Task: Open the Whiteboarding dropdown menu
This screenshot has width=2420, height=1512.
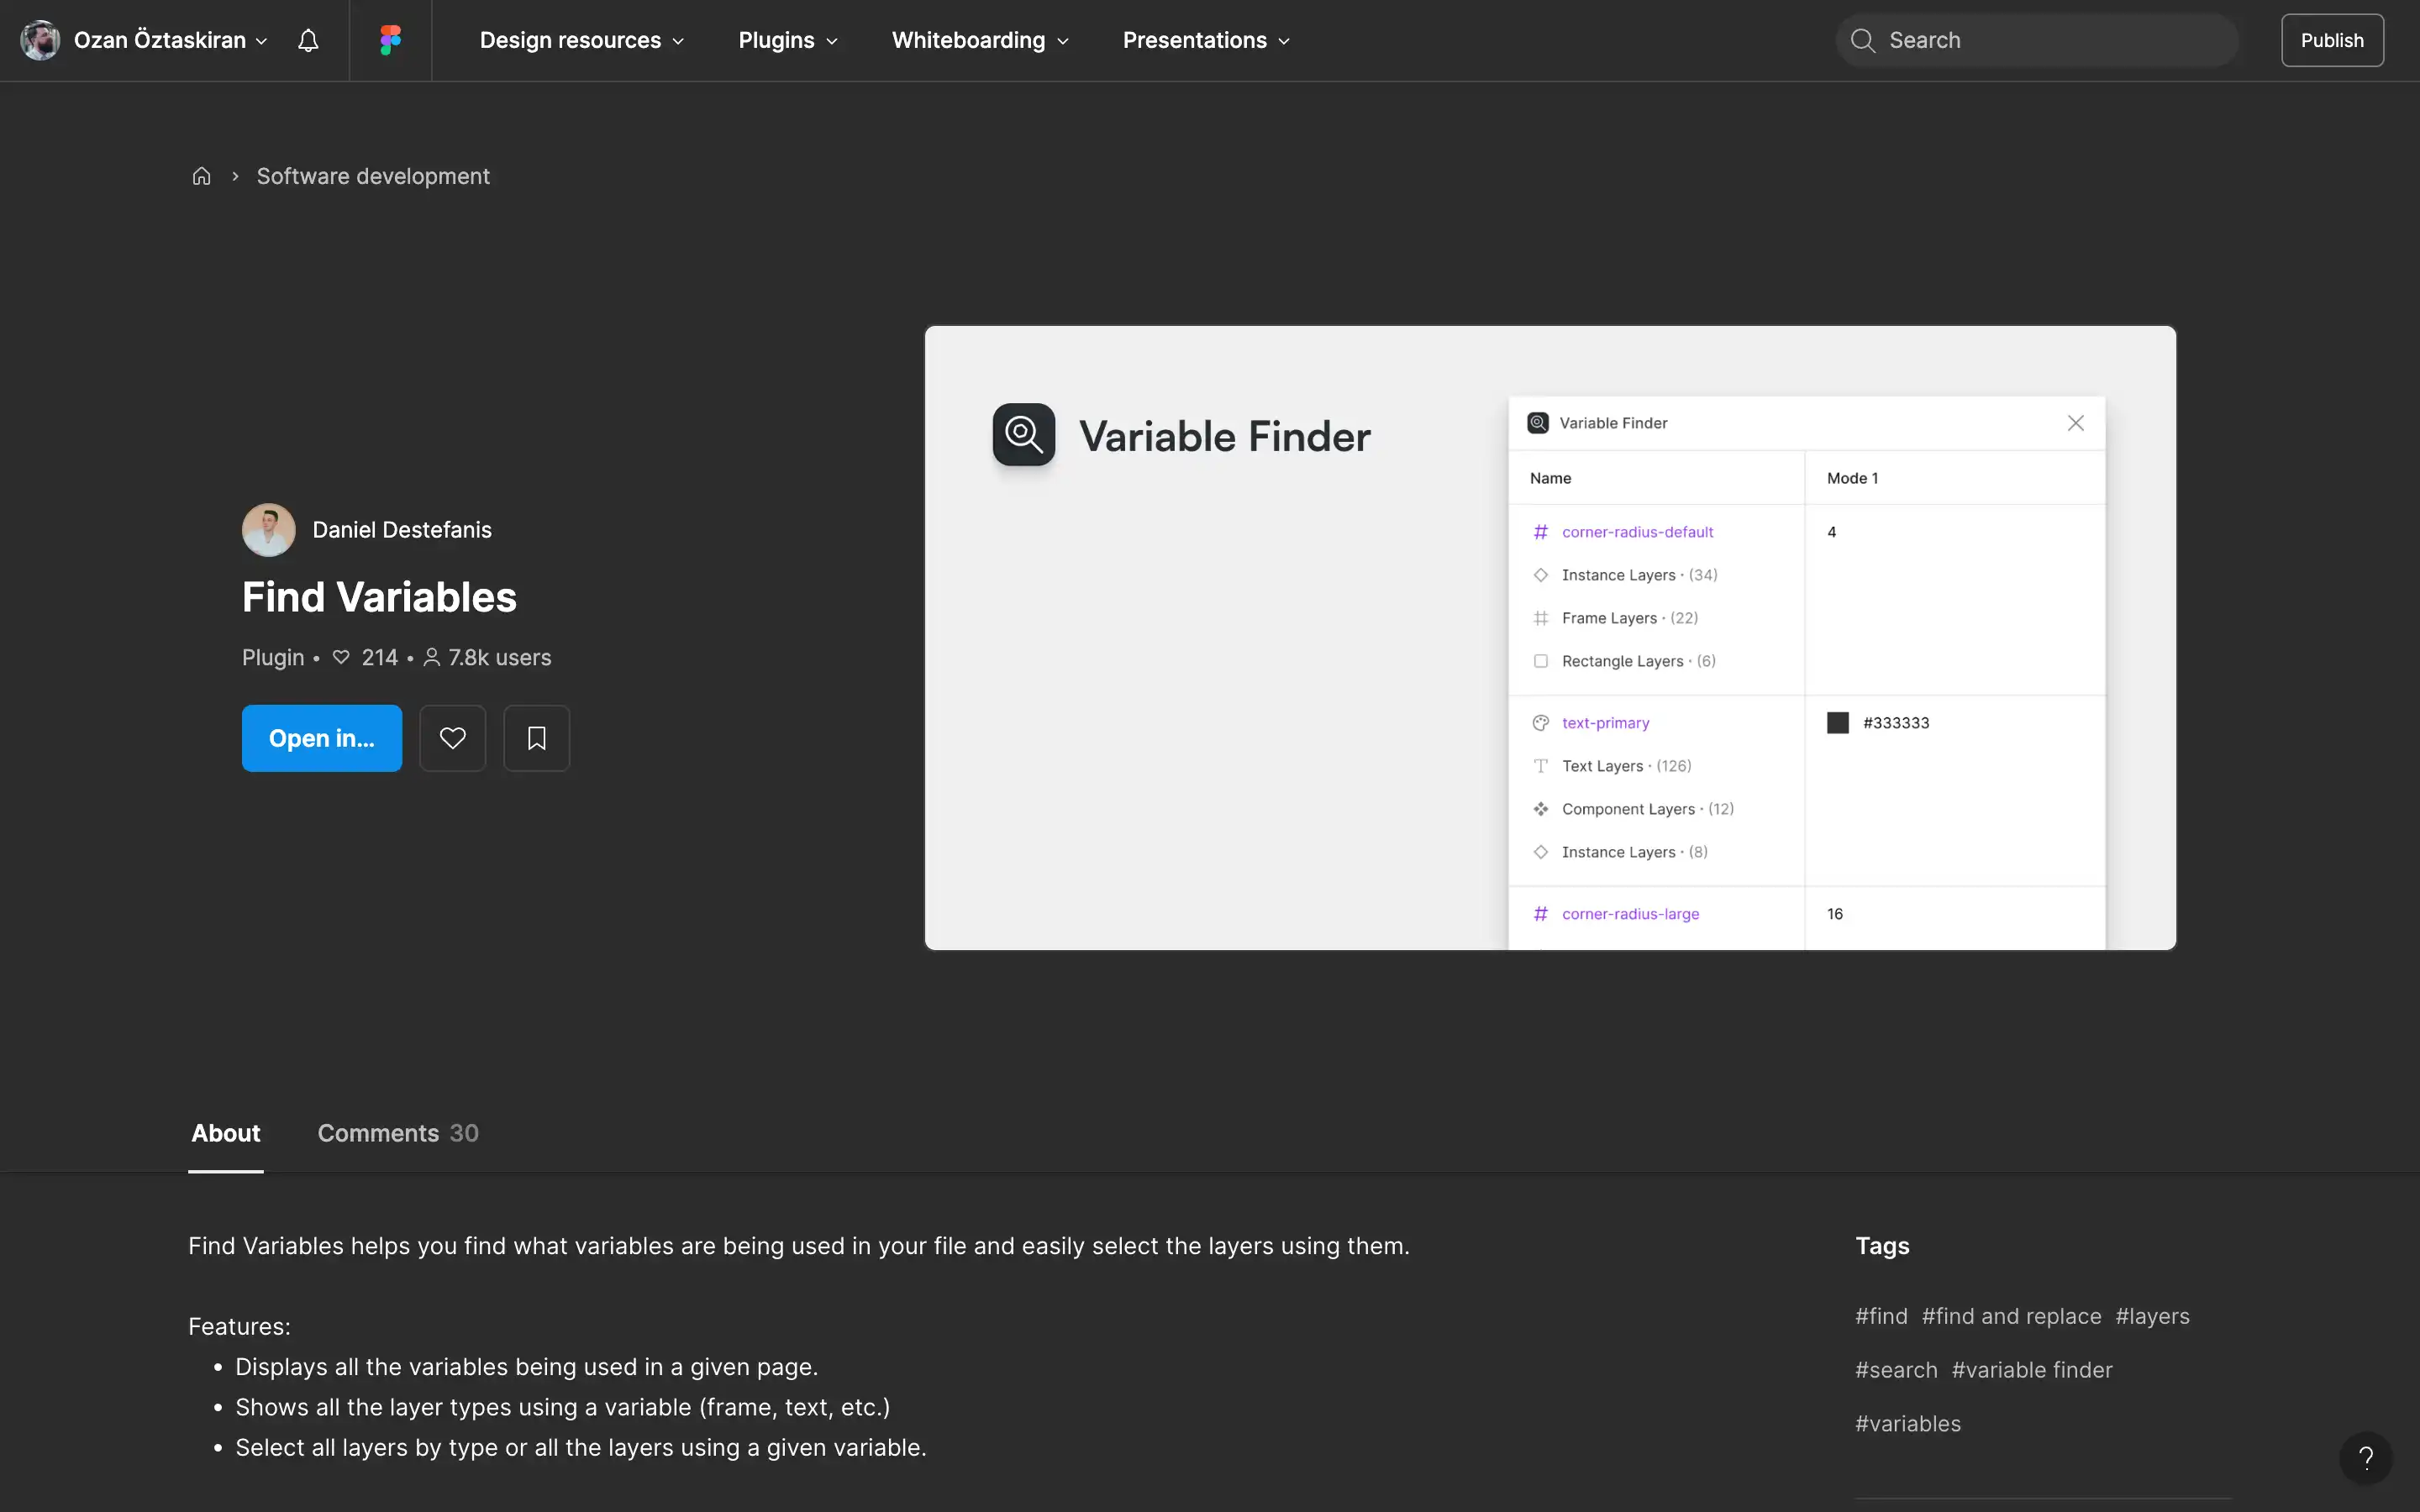Action: [980, 40]
